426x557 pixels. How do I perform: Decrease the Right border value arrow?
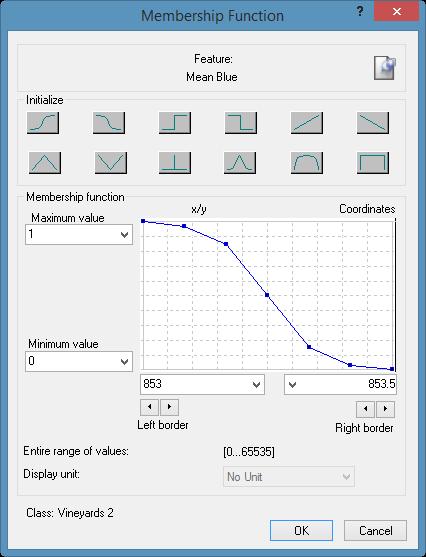[365, 409]
